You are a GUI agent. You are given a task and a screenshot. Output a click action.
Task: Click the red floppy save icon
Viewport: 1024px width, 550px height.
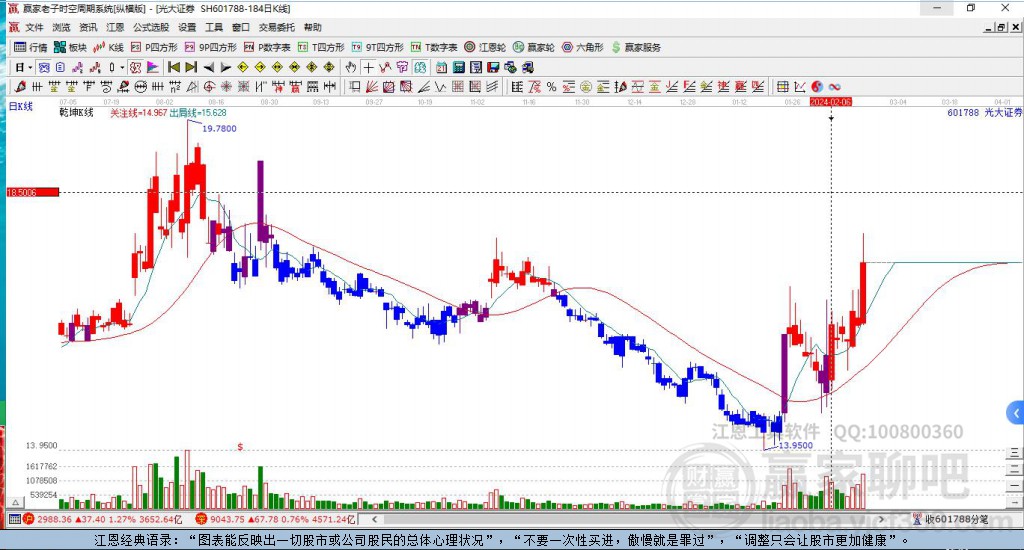(493, 67)
